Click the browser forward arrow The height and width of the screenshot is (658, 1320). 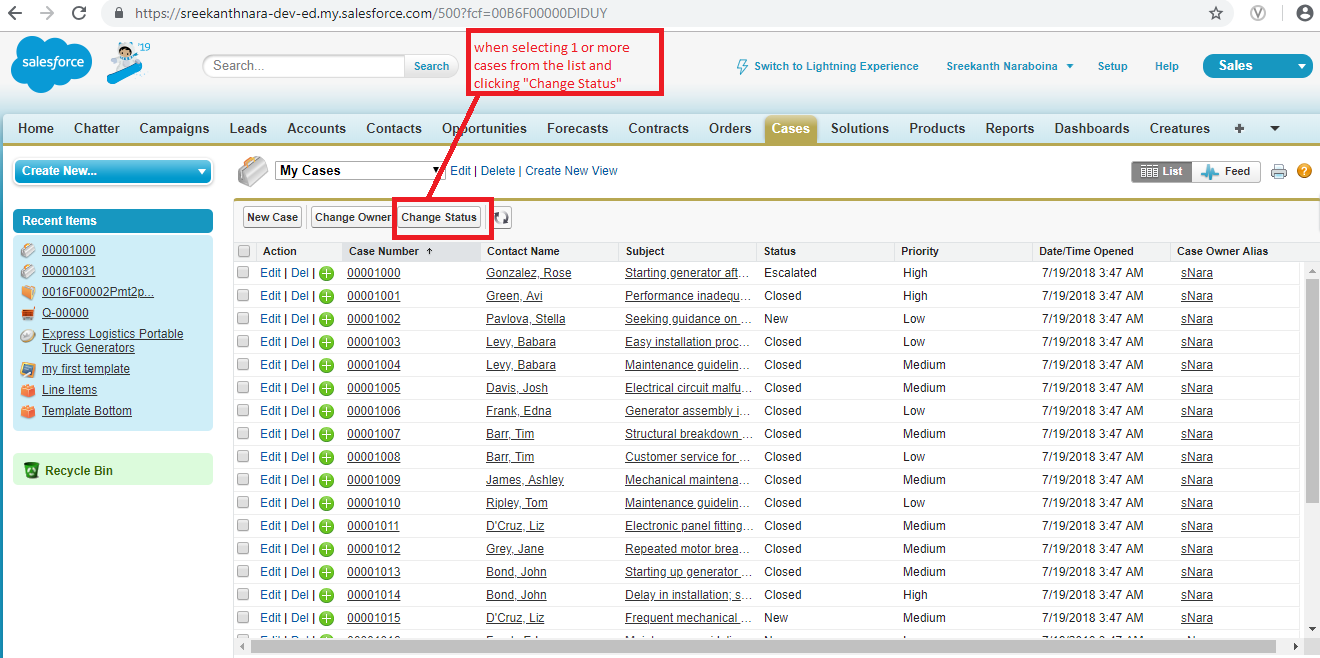[46, 13]
